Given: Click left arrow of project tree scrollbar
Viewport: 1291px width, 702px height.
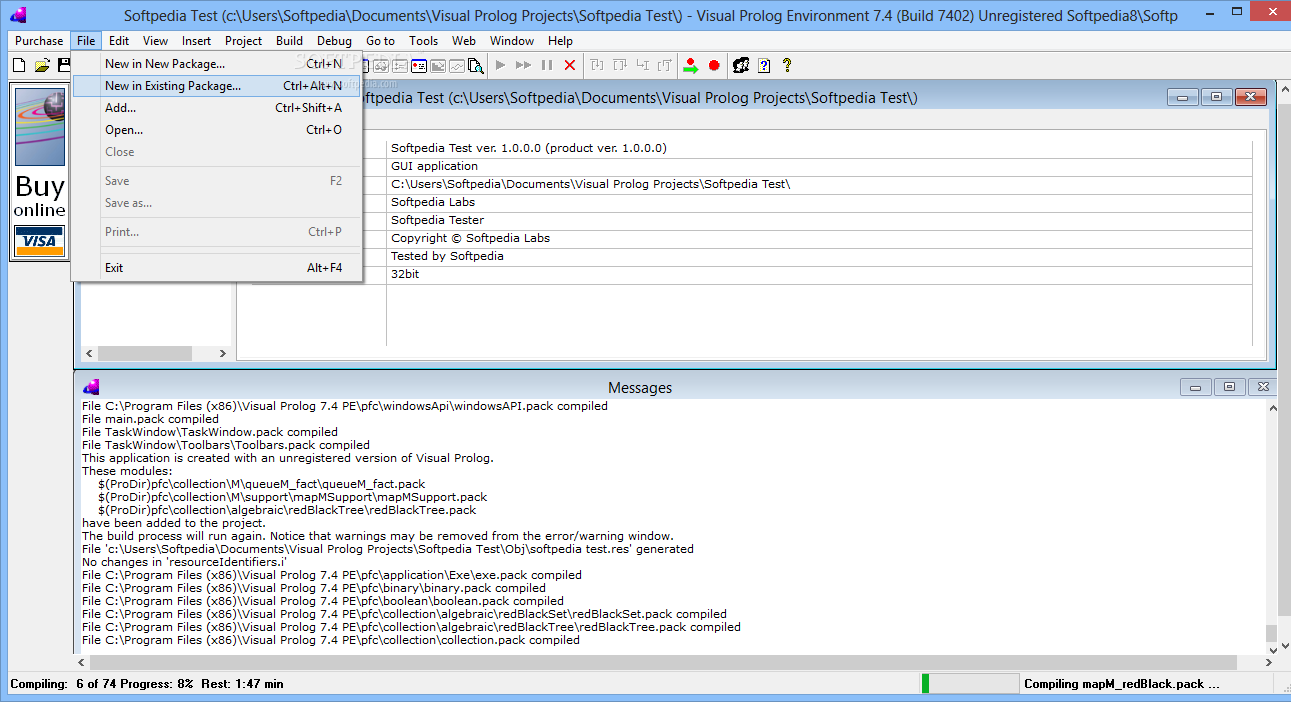Looking at the screenshot, I should tap(89, 354).
